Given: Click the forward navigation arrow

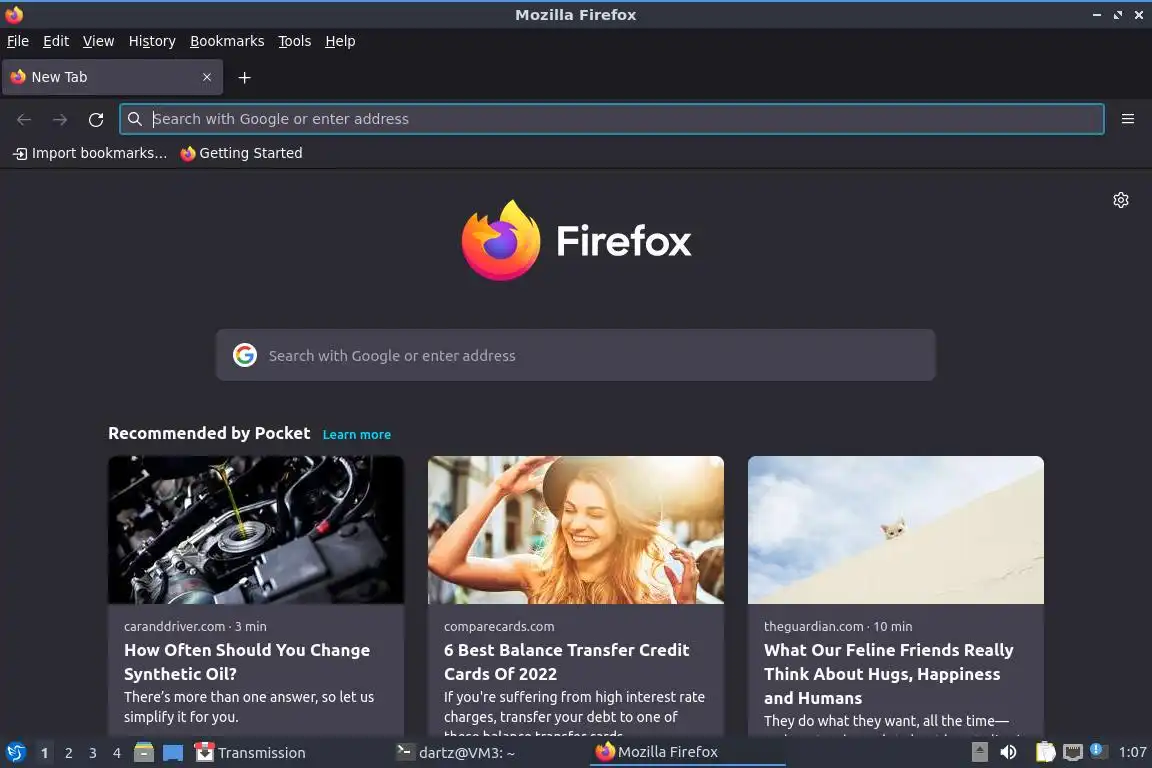Looking at the screenshot, I should pyautogui.click(x=60, y=119).
